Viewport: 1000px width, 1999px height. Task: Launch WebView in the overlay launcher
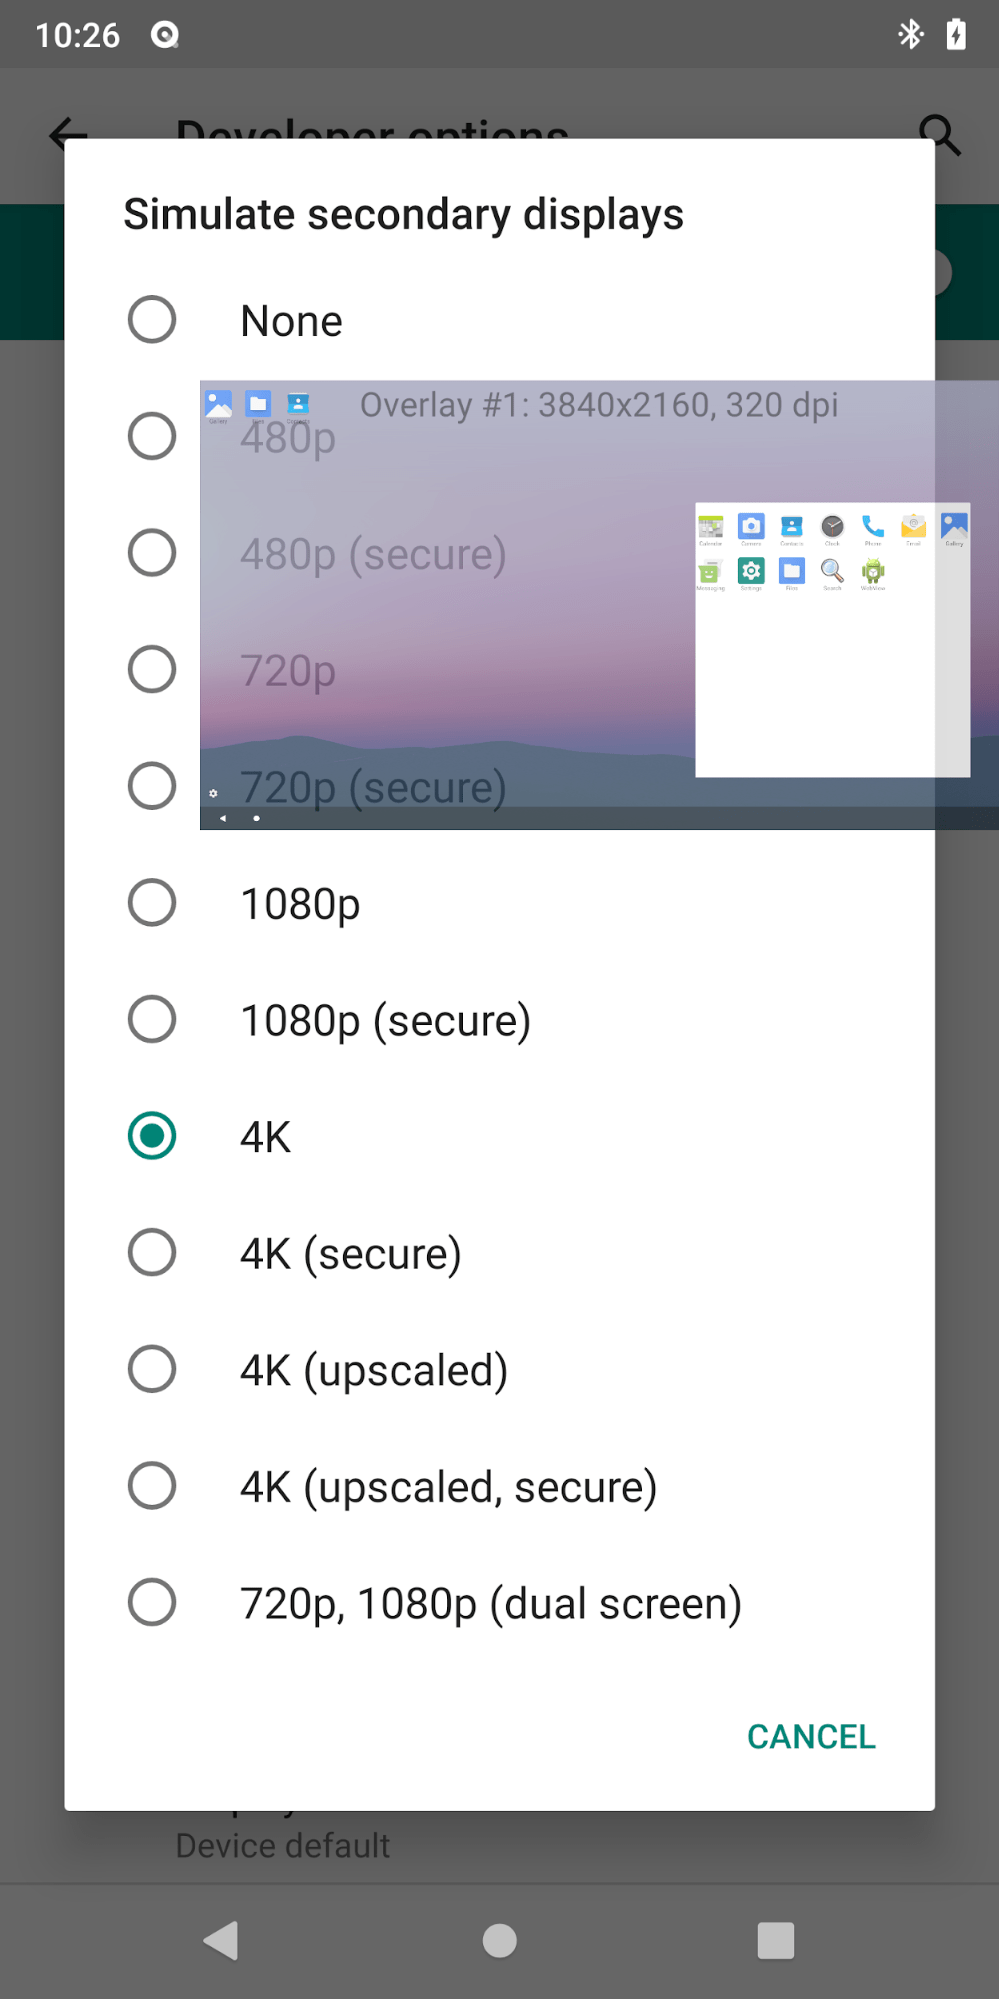(872, 570)
